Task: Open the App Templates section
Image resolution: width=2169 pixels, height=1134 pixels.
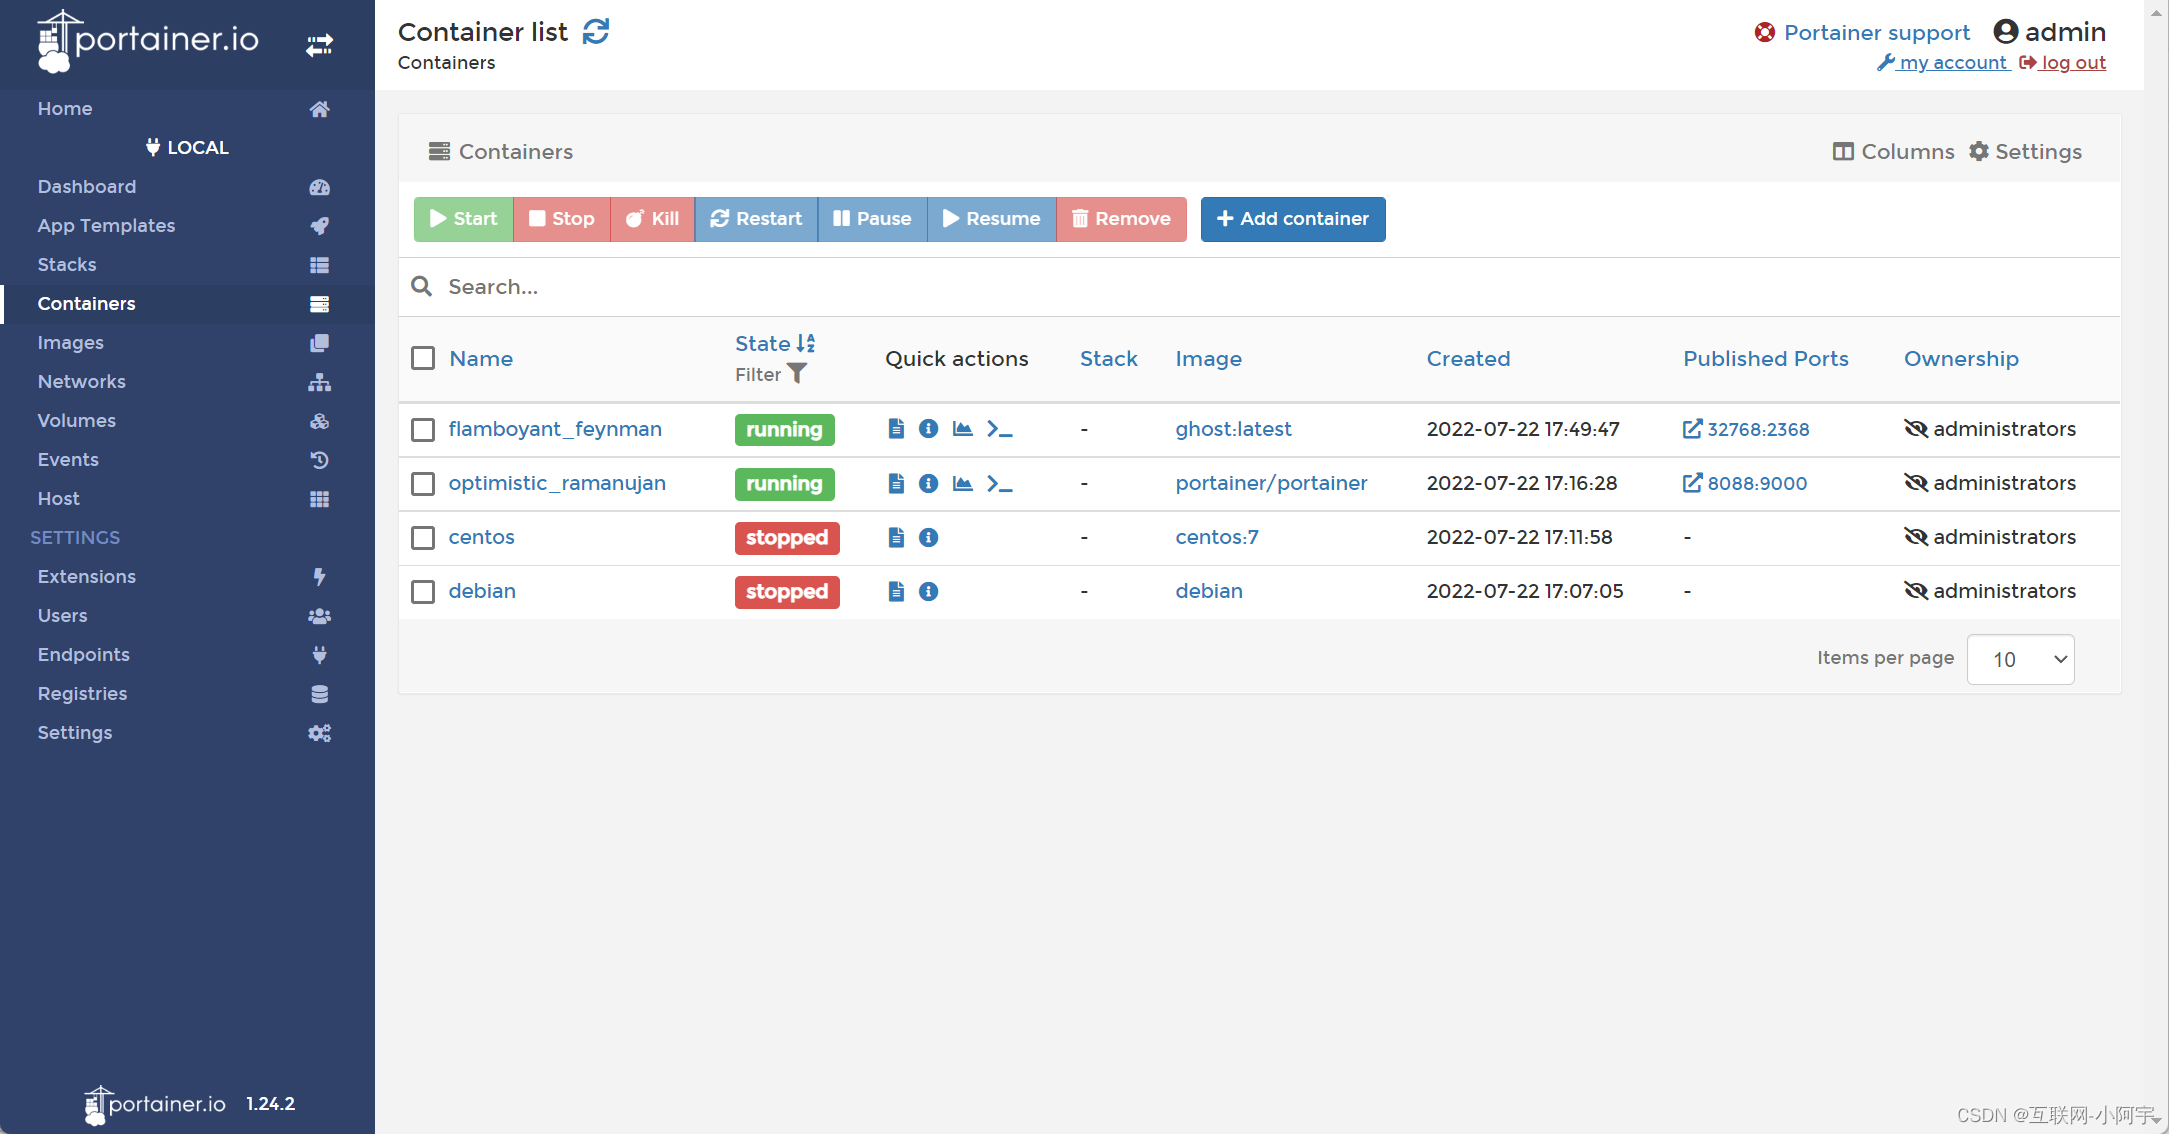Action: point(106,225)
